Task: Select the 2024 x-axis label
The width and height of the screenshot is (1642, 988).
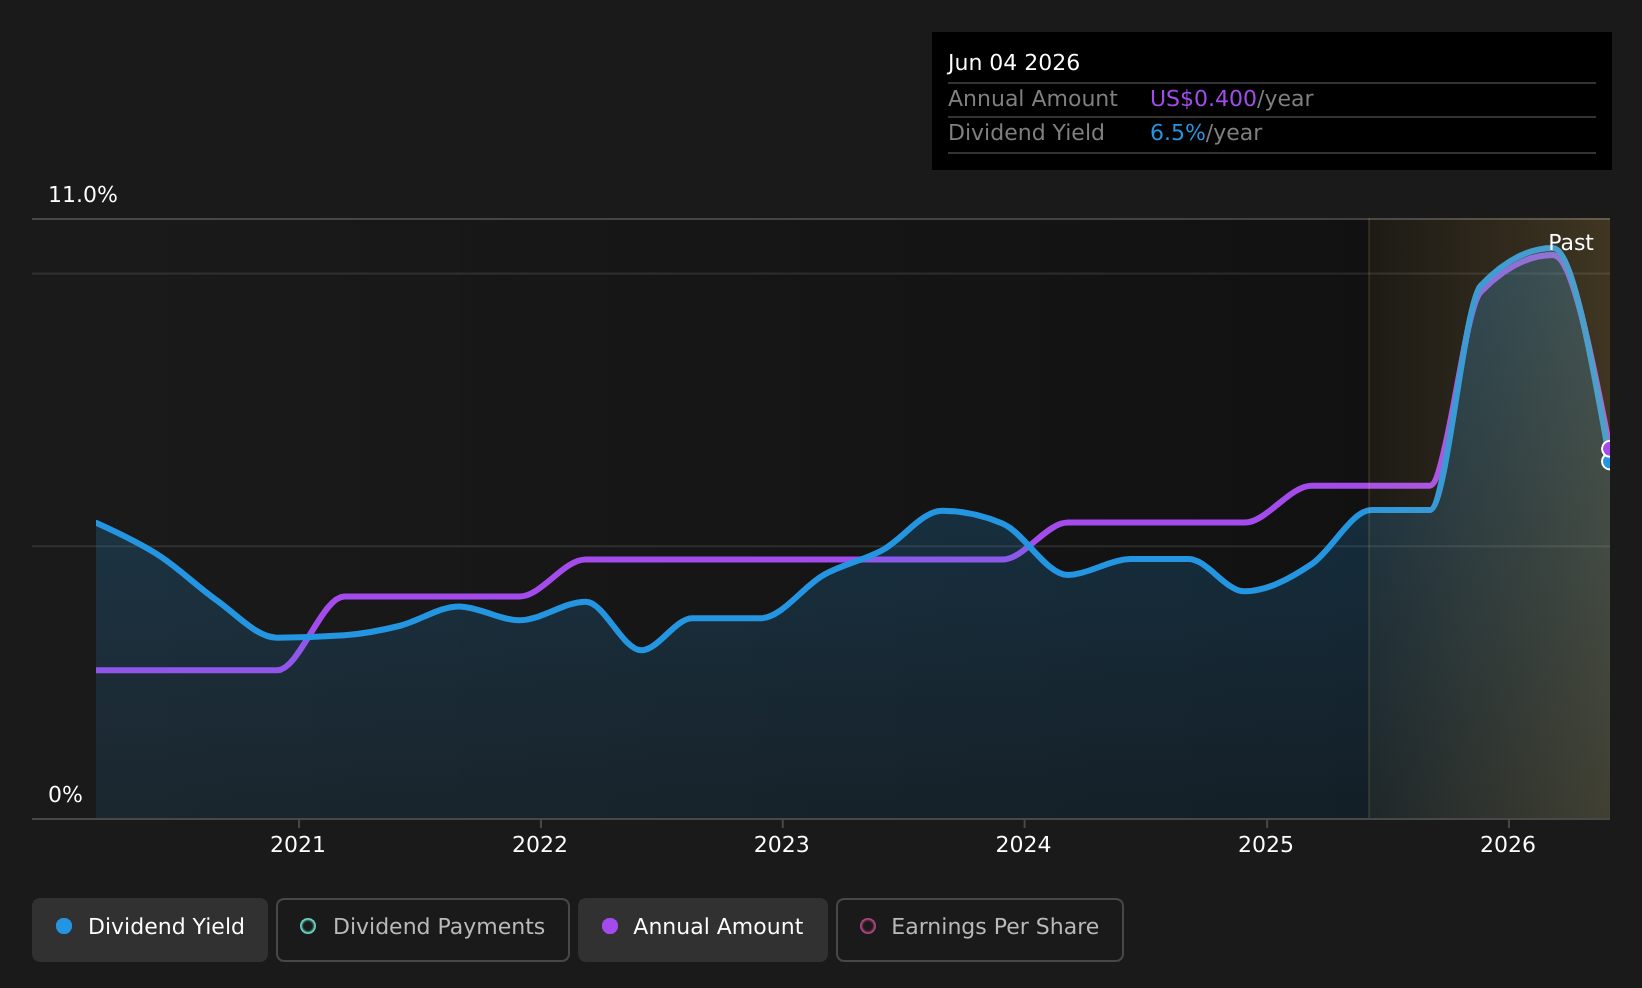Action: coord(1024,845)
